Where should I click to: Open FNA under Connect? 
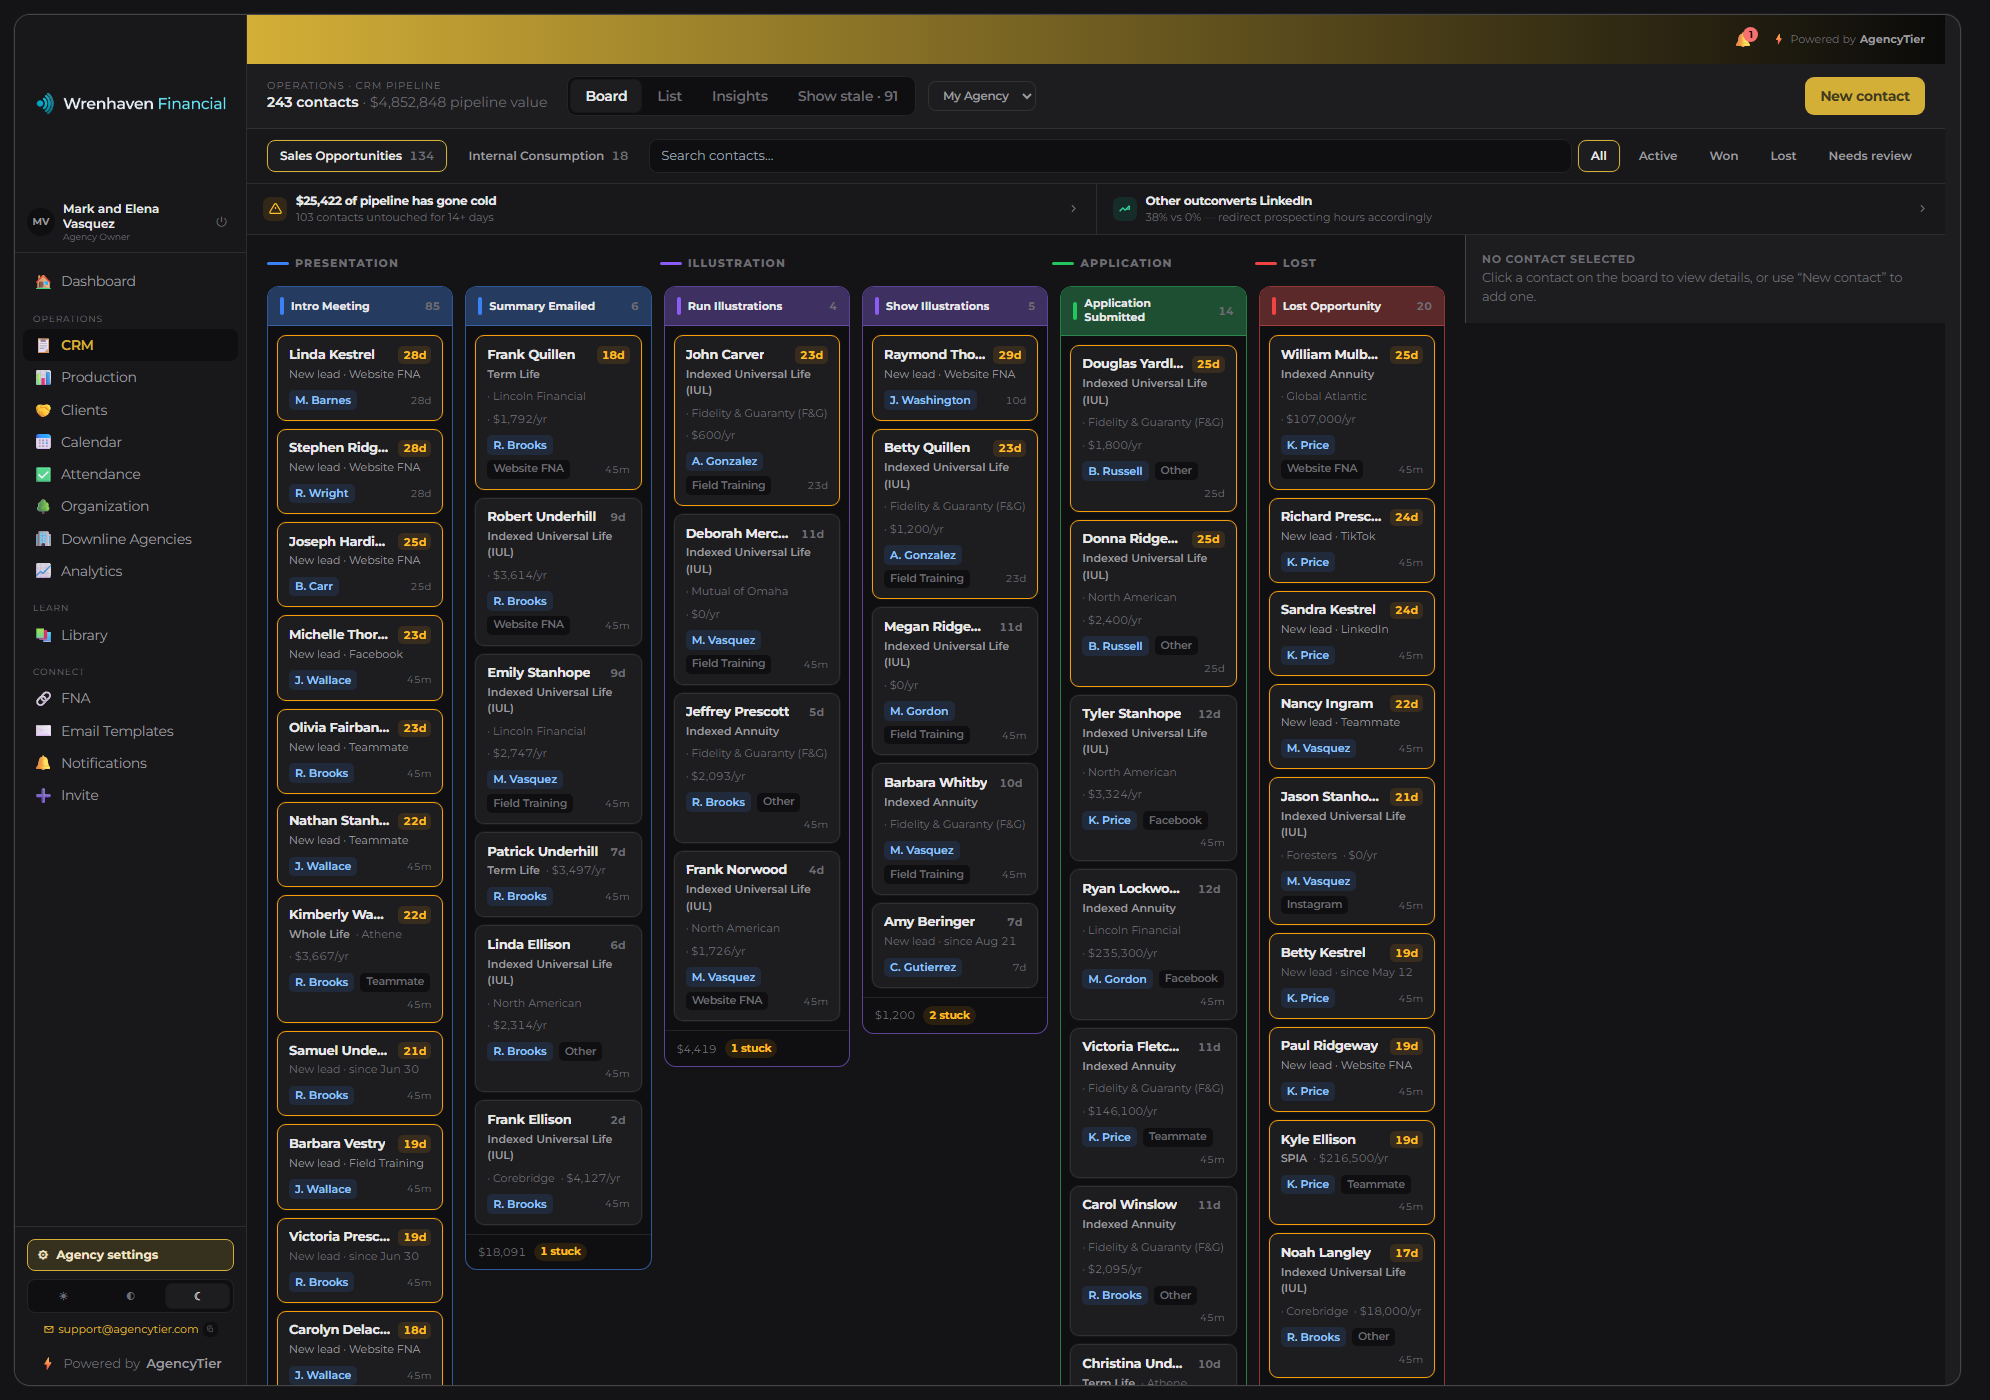(x=130, y=698)
